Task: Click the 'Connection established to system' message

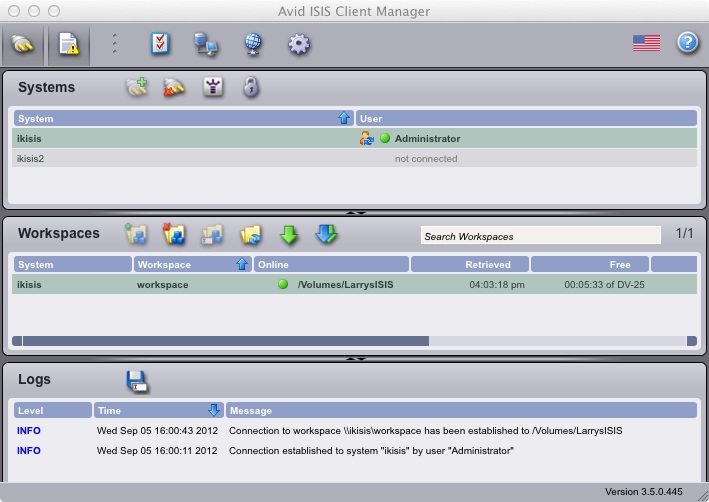Action: (x=371, y=451)
